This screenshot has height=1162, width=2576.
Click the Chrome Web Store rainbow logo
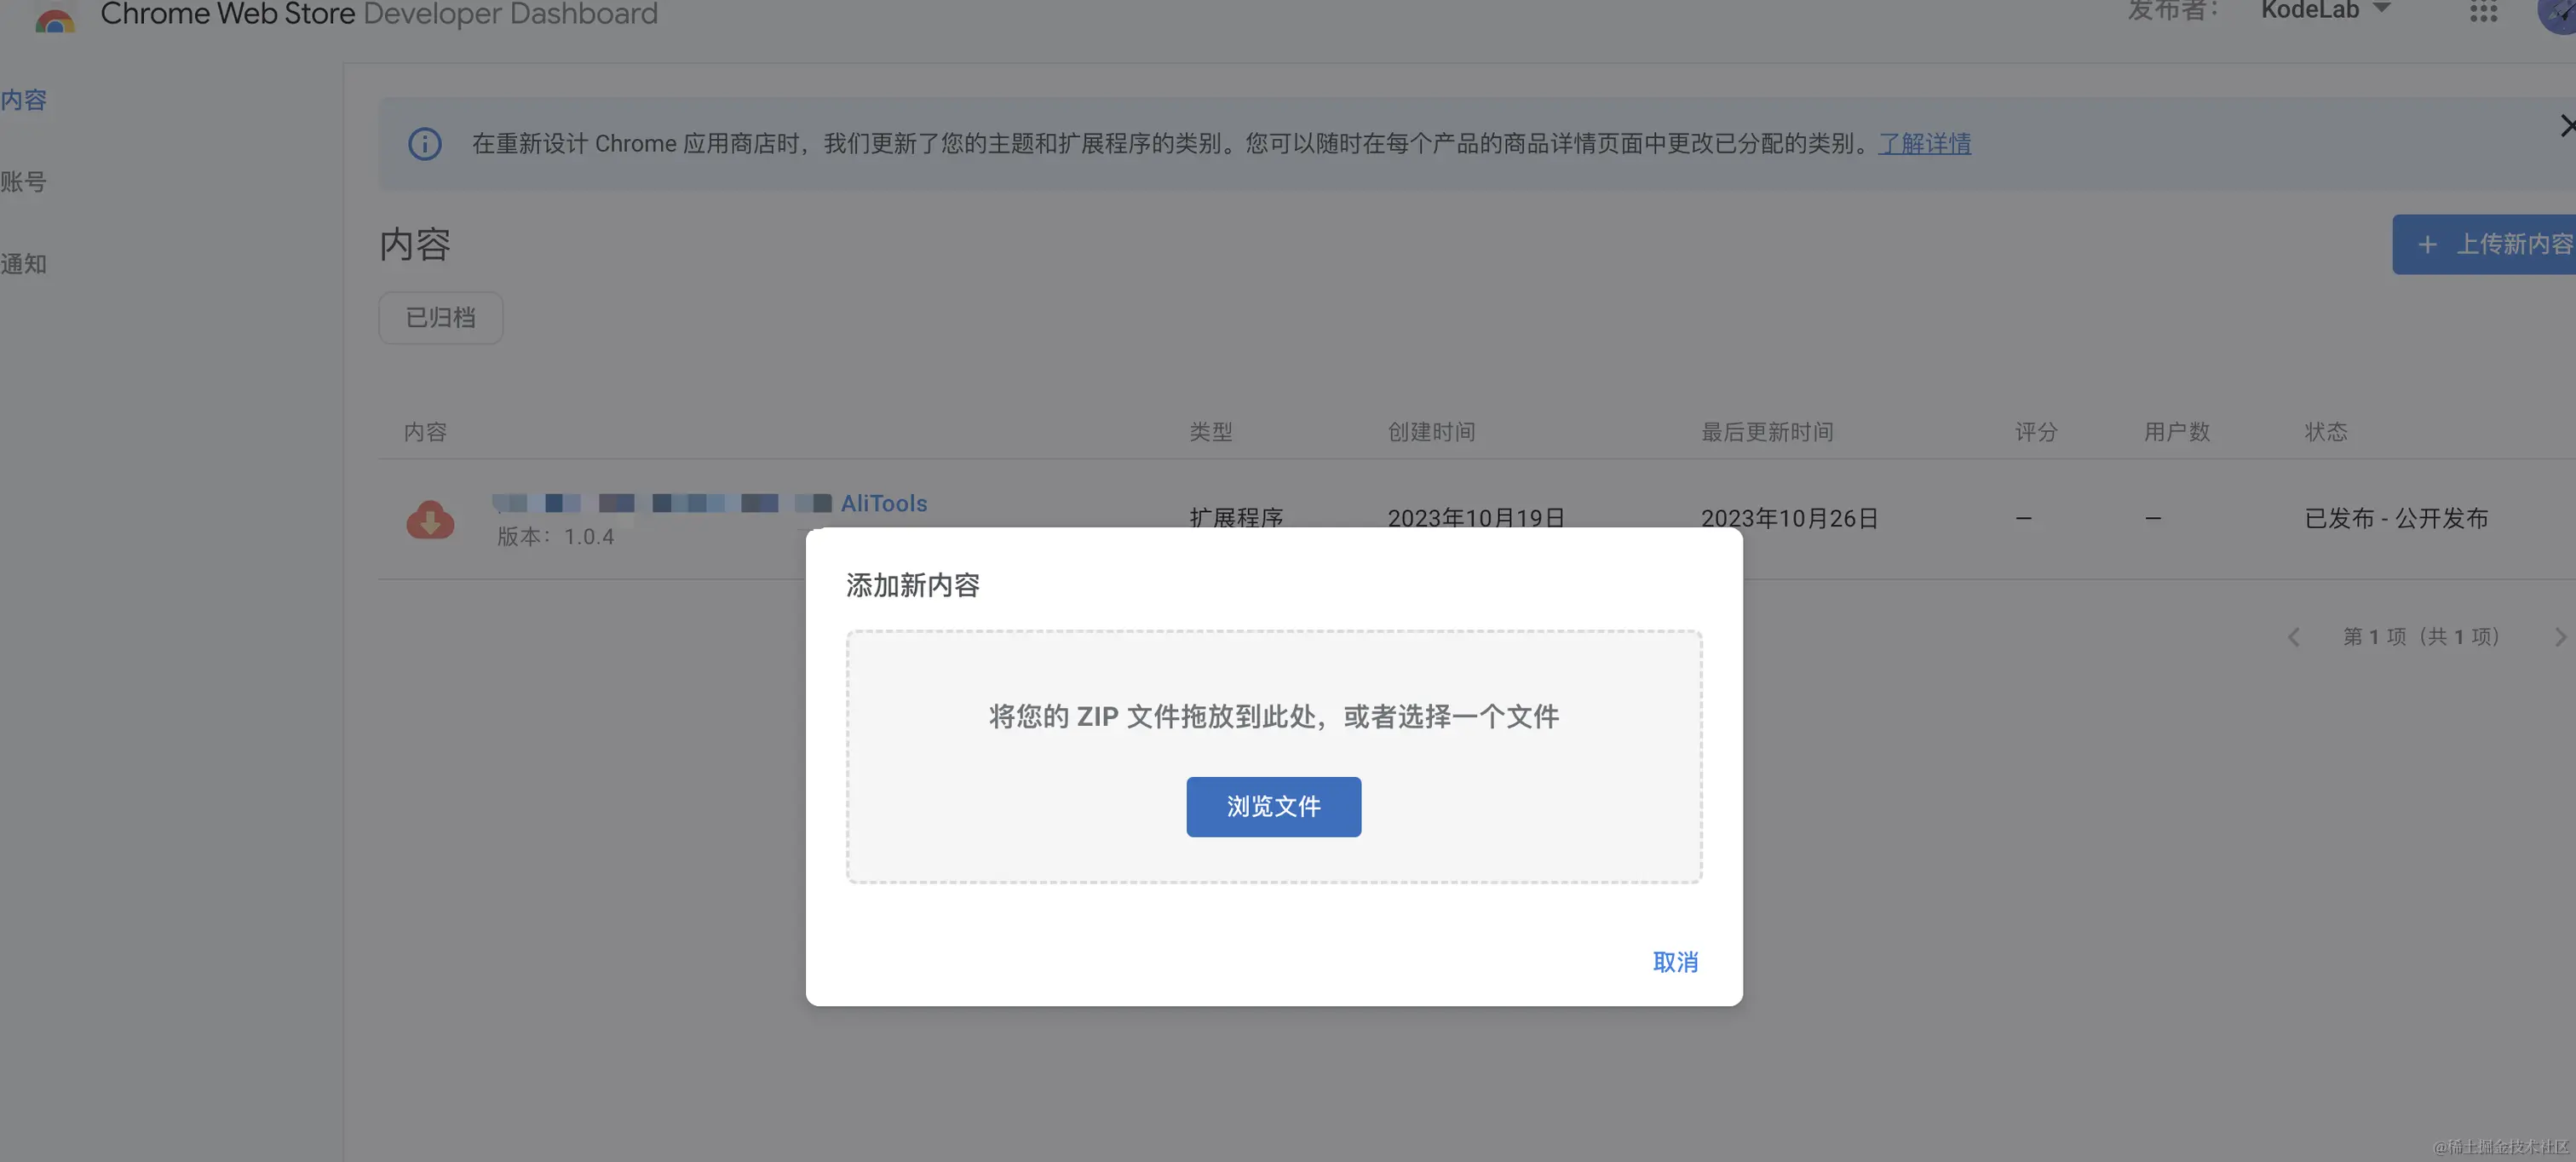(54, 20)
